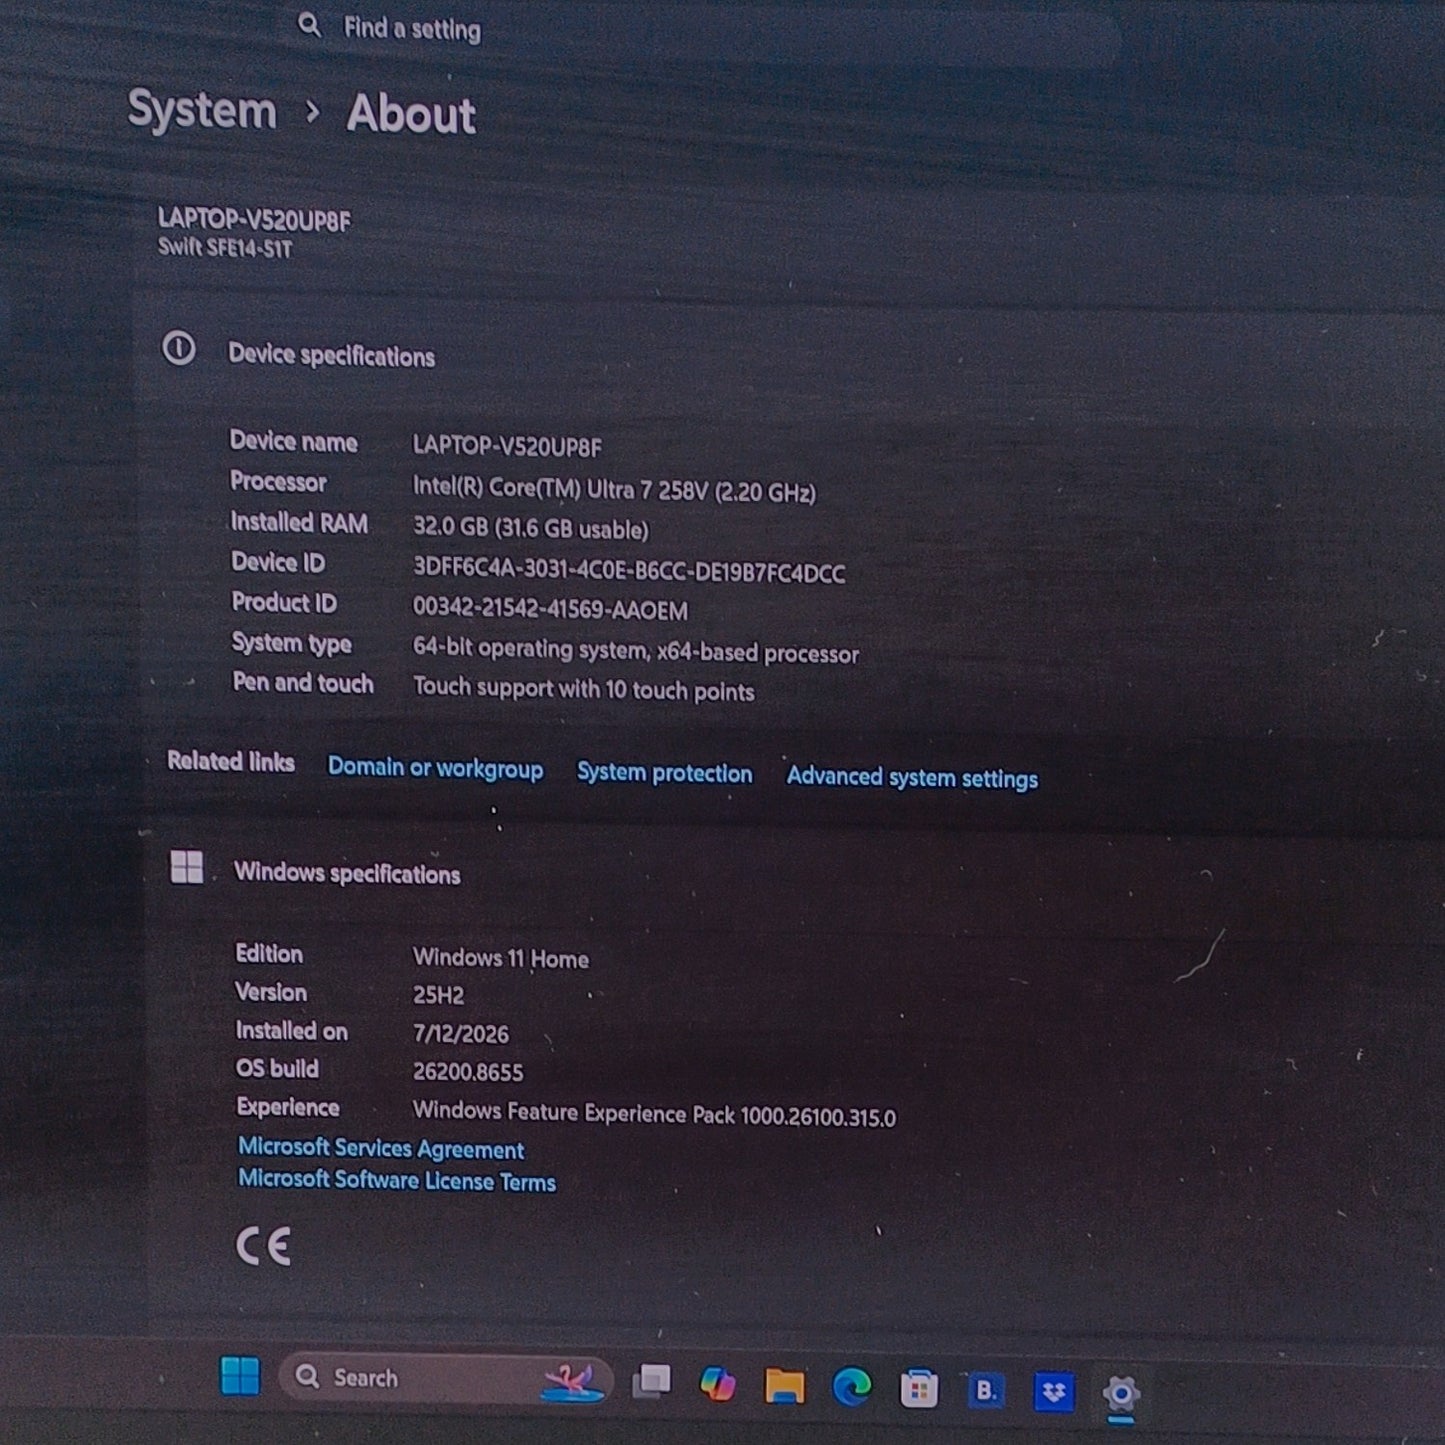
Task: Click the Find a setting search field
Action: click(x=700, y=32)
